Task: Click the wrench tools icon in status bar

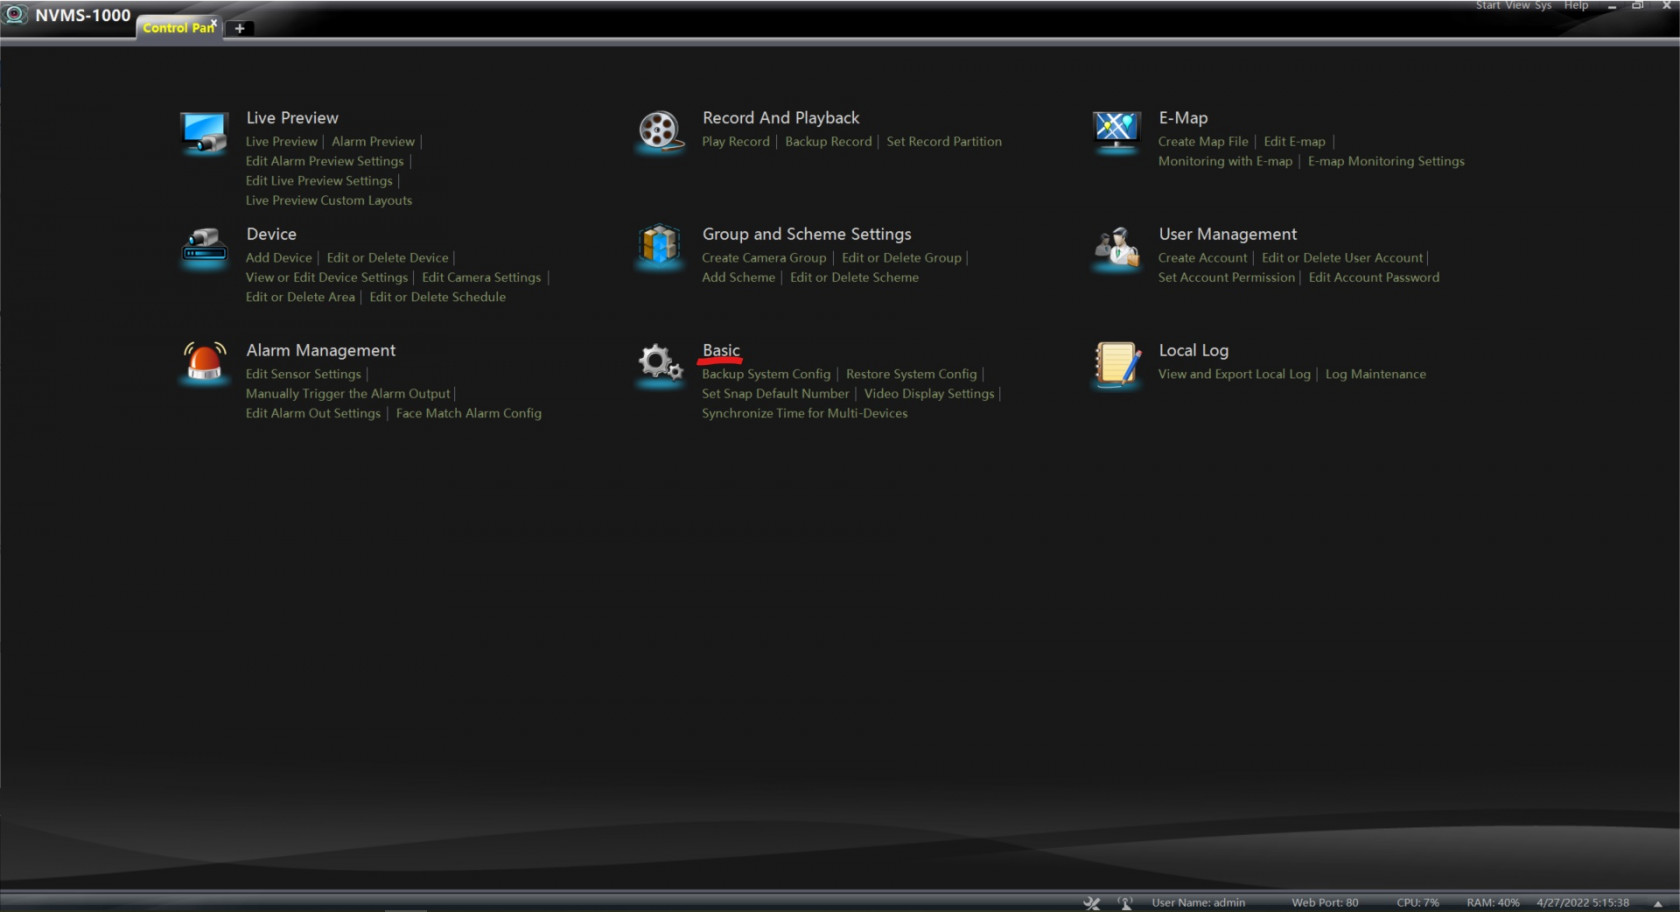Action: 1091,903
